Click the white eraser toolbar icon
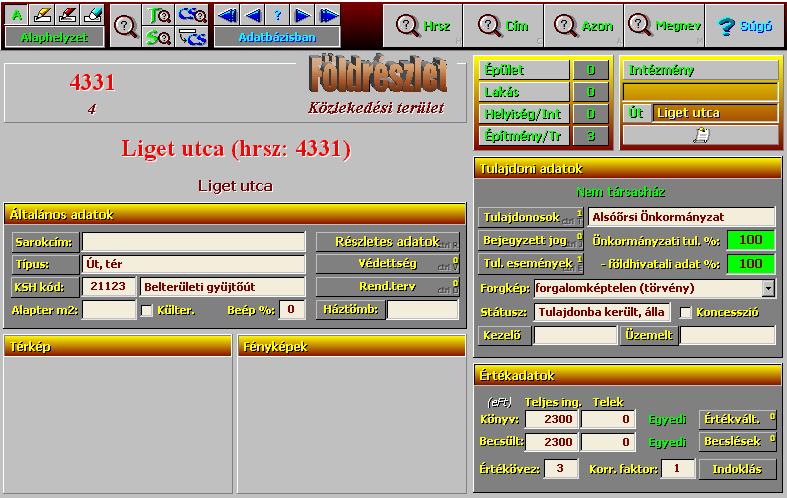787x498 pixels. [92, 15]
